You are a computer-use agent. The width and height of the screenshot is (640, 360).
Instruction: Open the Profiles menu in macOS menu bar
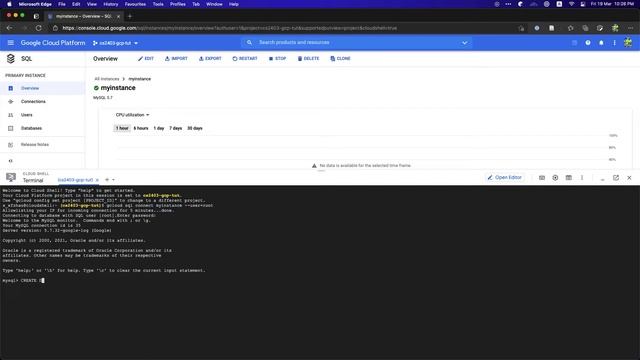coord(178,4)
